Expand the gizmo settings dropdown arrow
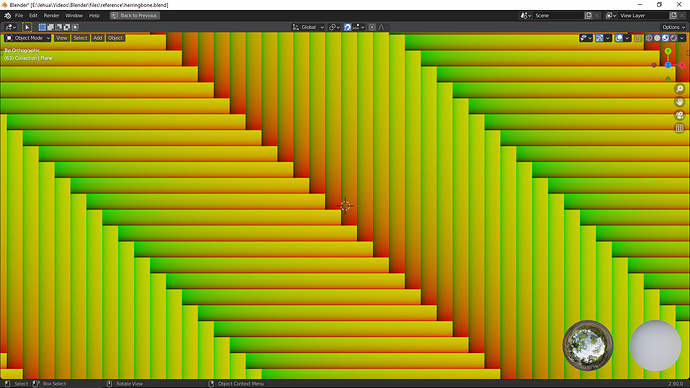690x388 pixels. (608, 38)
